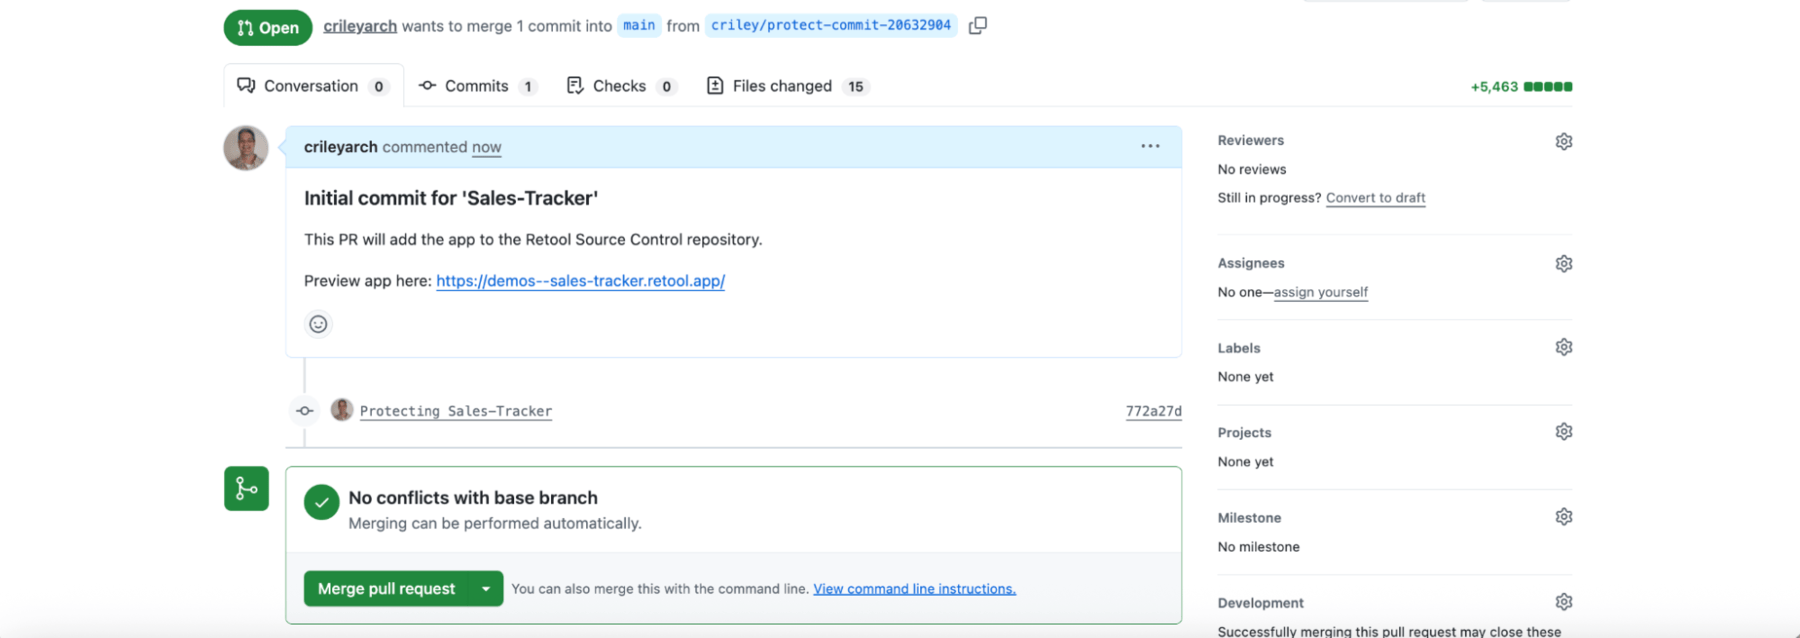The image size is (1800, 638).
Task: Click the green git merge icon
Action: [246, 489]
